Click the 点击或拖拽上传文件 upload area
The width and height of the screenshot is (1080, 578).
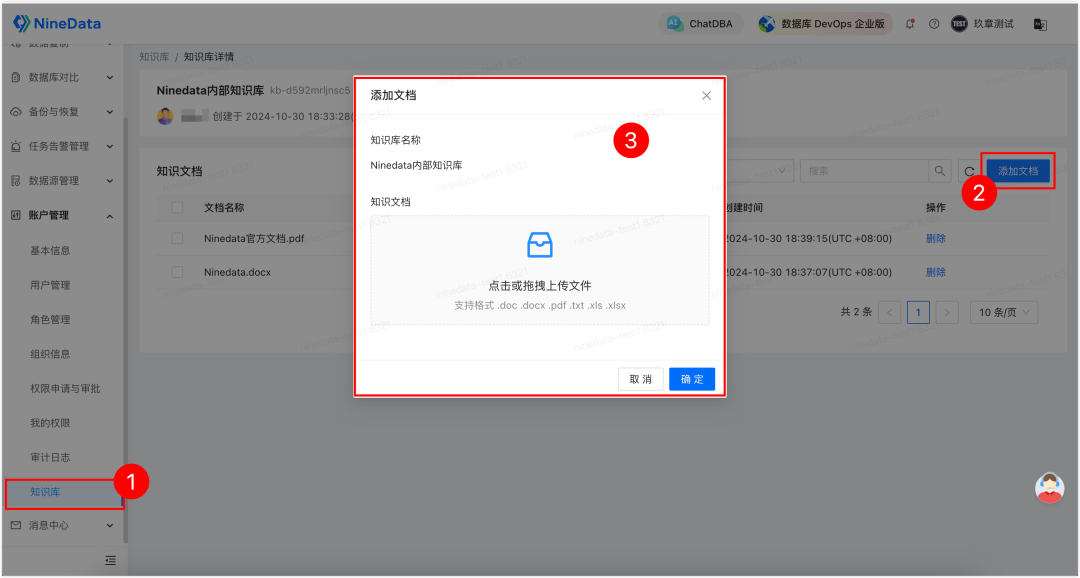point(539,270)
